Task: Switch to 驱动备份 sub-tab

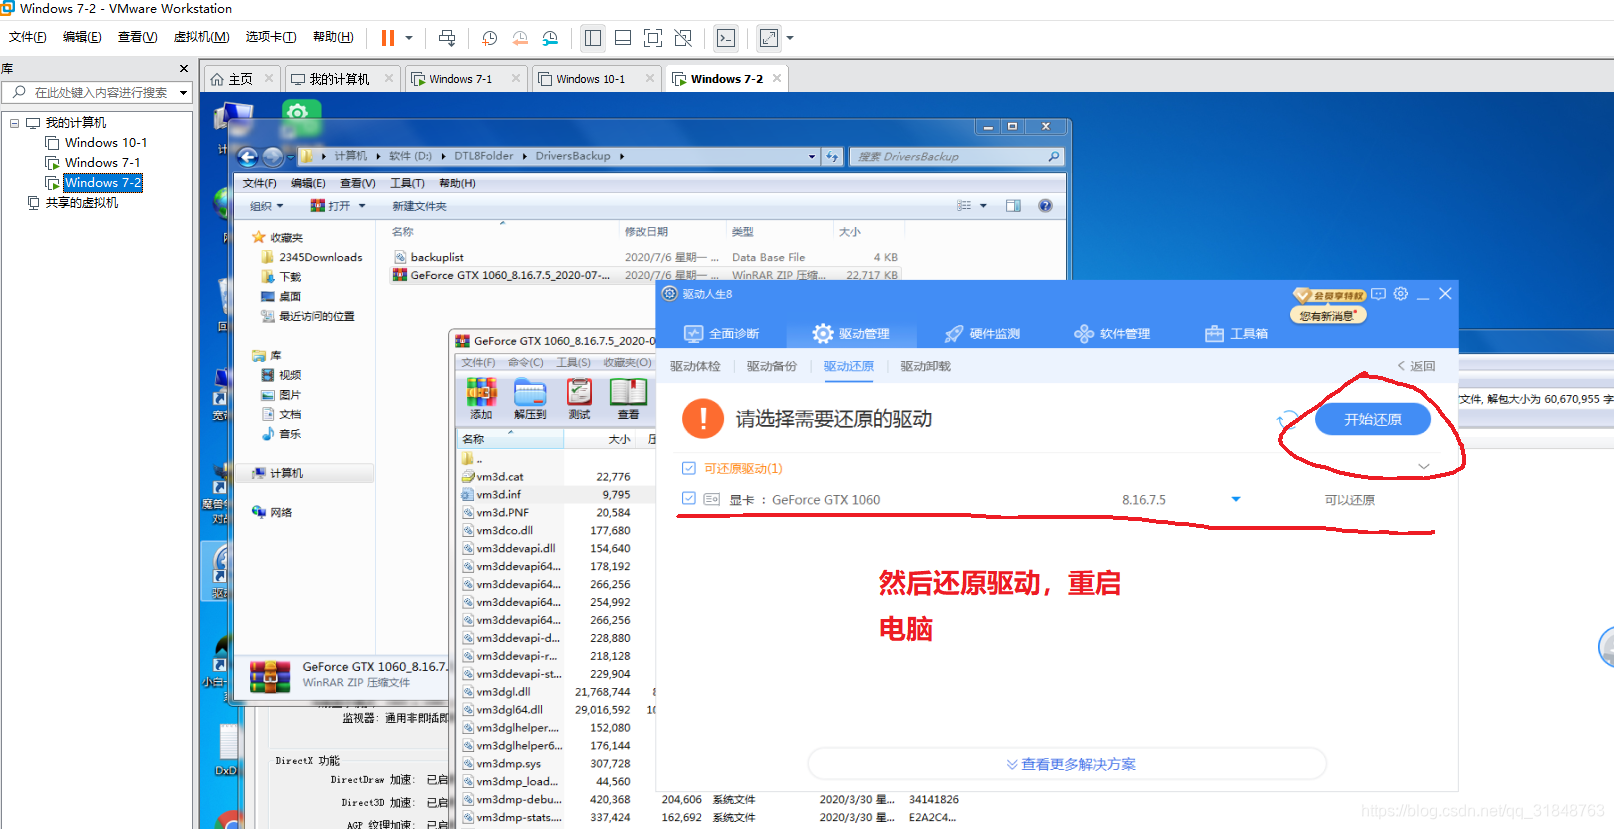Action: (772, 366)
